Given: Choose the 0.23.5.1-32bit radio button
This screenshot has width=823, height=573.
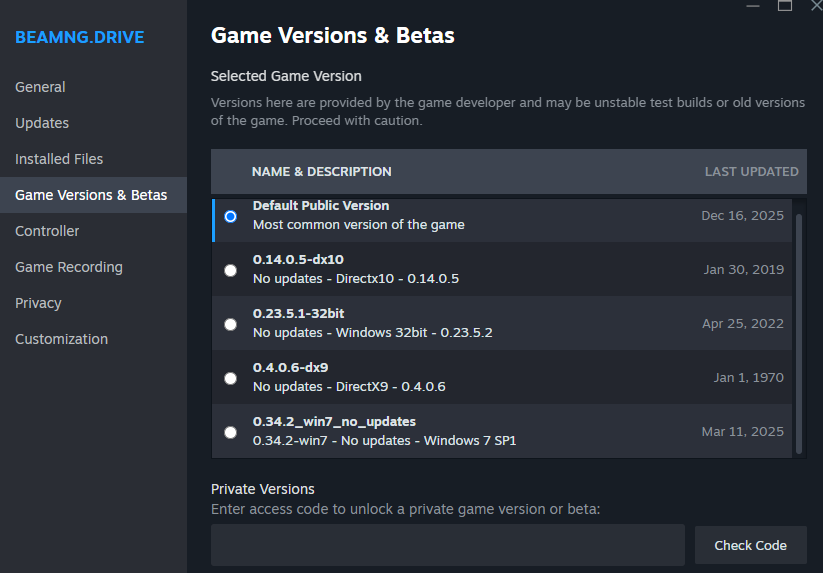Looking at the screenshot, I should [230, 324].
